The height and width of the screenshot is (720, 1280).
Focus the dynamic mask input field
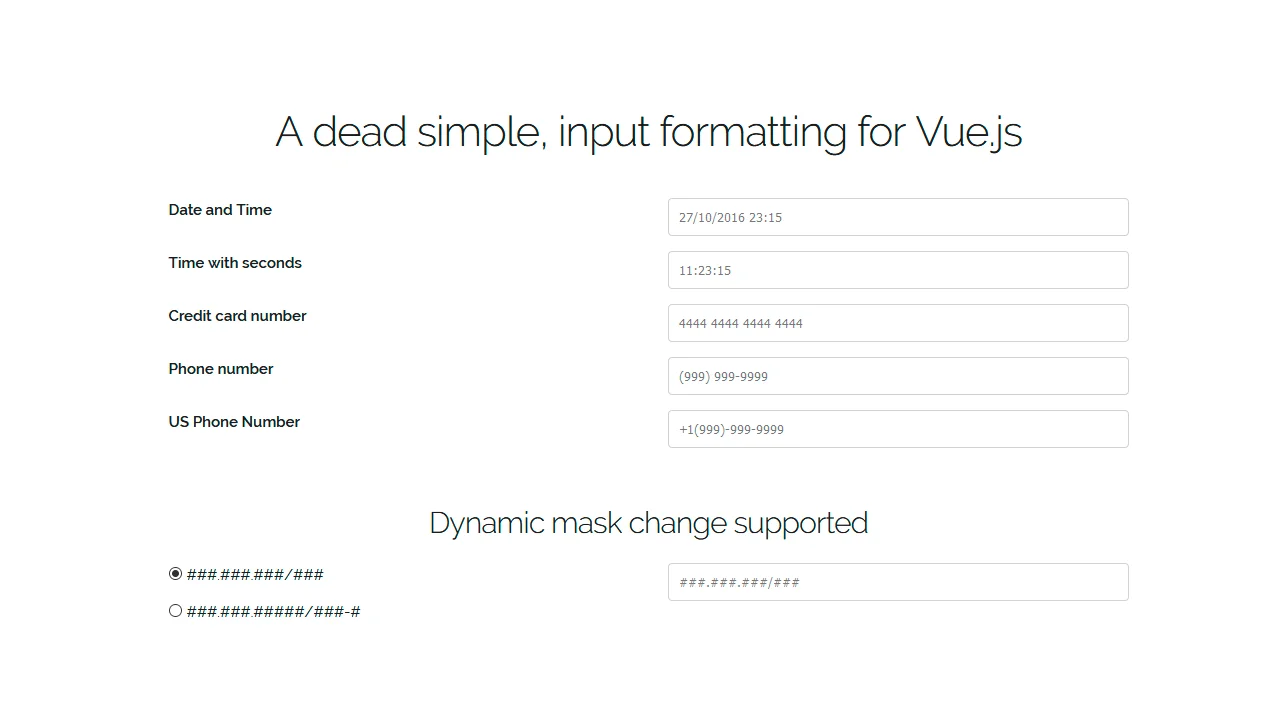(x=897, y=582)
